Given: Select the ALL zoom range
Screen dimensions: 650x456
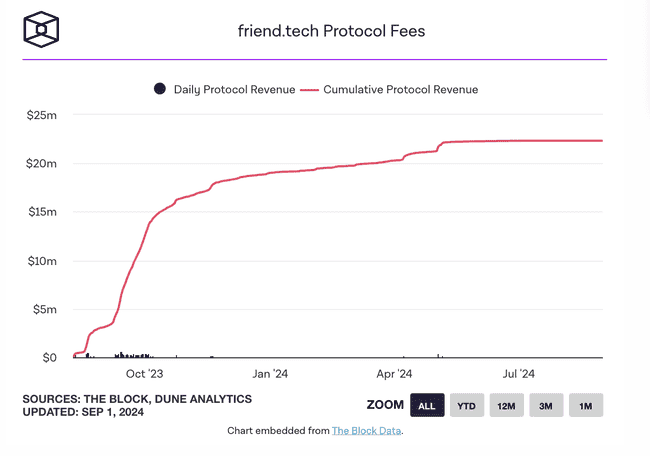Looking at the screenshot, I should point(426,405).
